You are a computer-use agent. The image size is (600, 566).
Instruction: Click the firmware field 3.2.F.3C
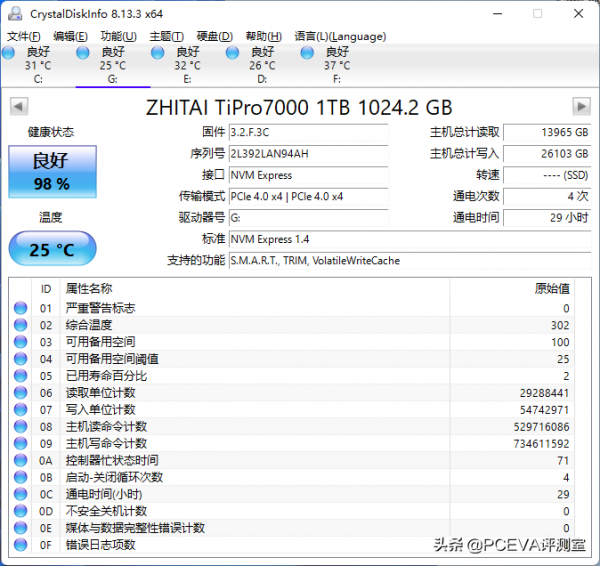click(x=308, y=132)
